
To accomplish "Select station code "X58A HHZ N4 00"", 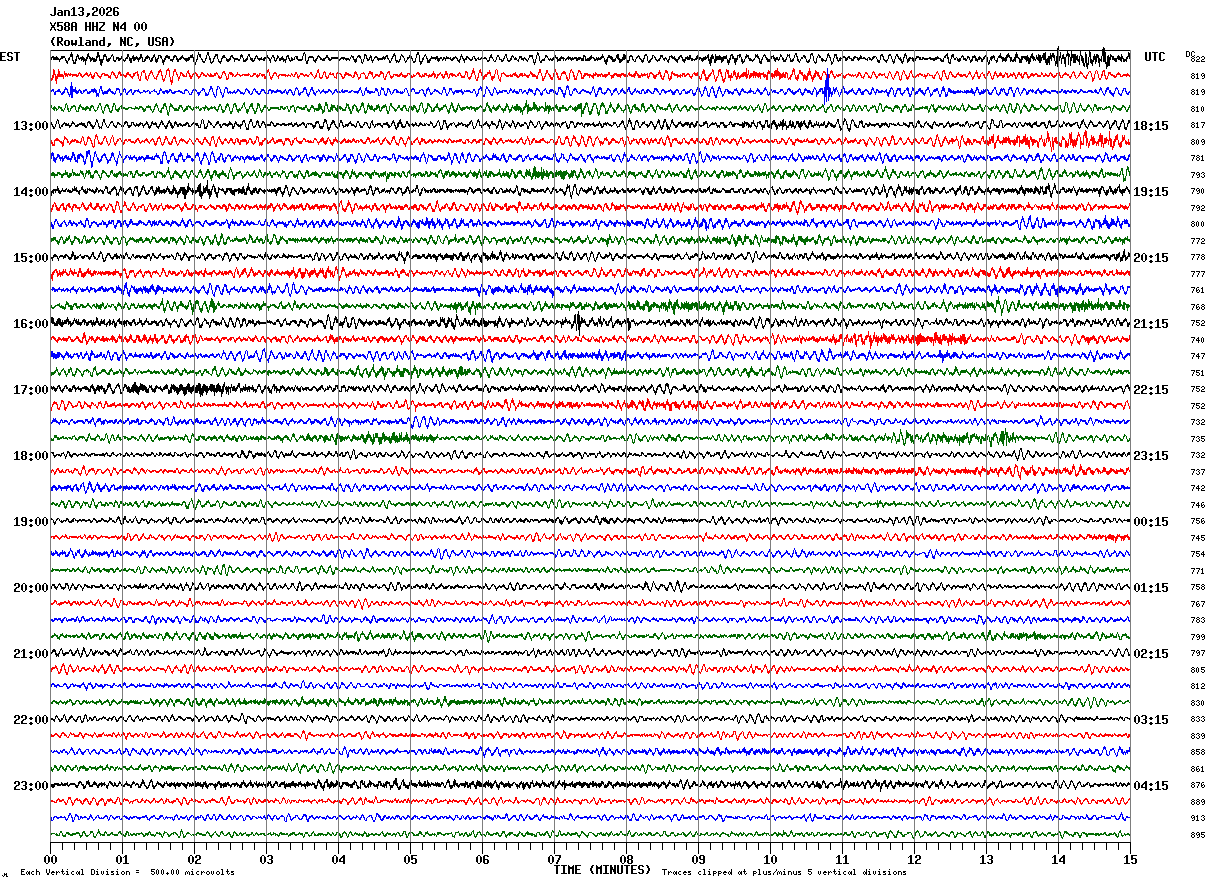I will click(98, 27).
